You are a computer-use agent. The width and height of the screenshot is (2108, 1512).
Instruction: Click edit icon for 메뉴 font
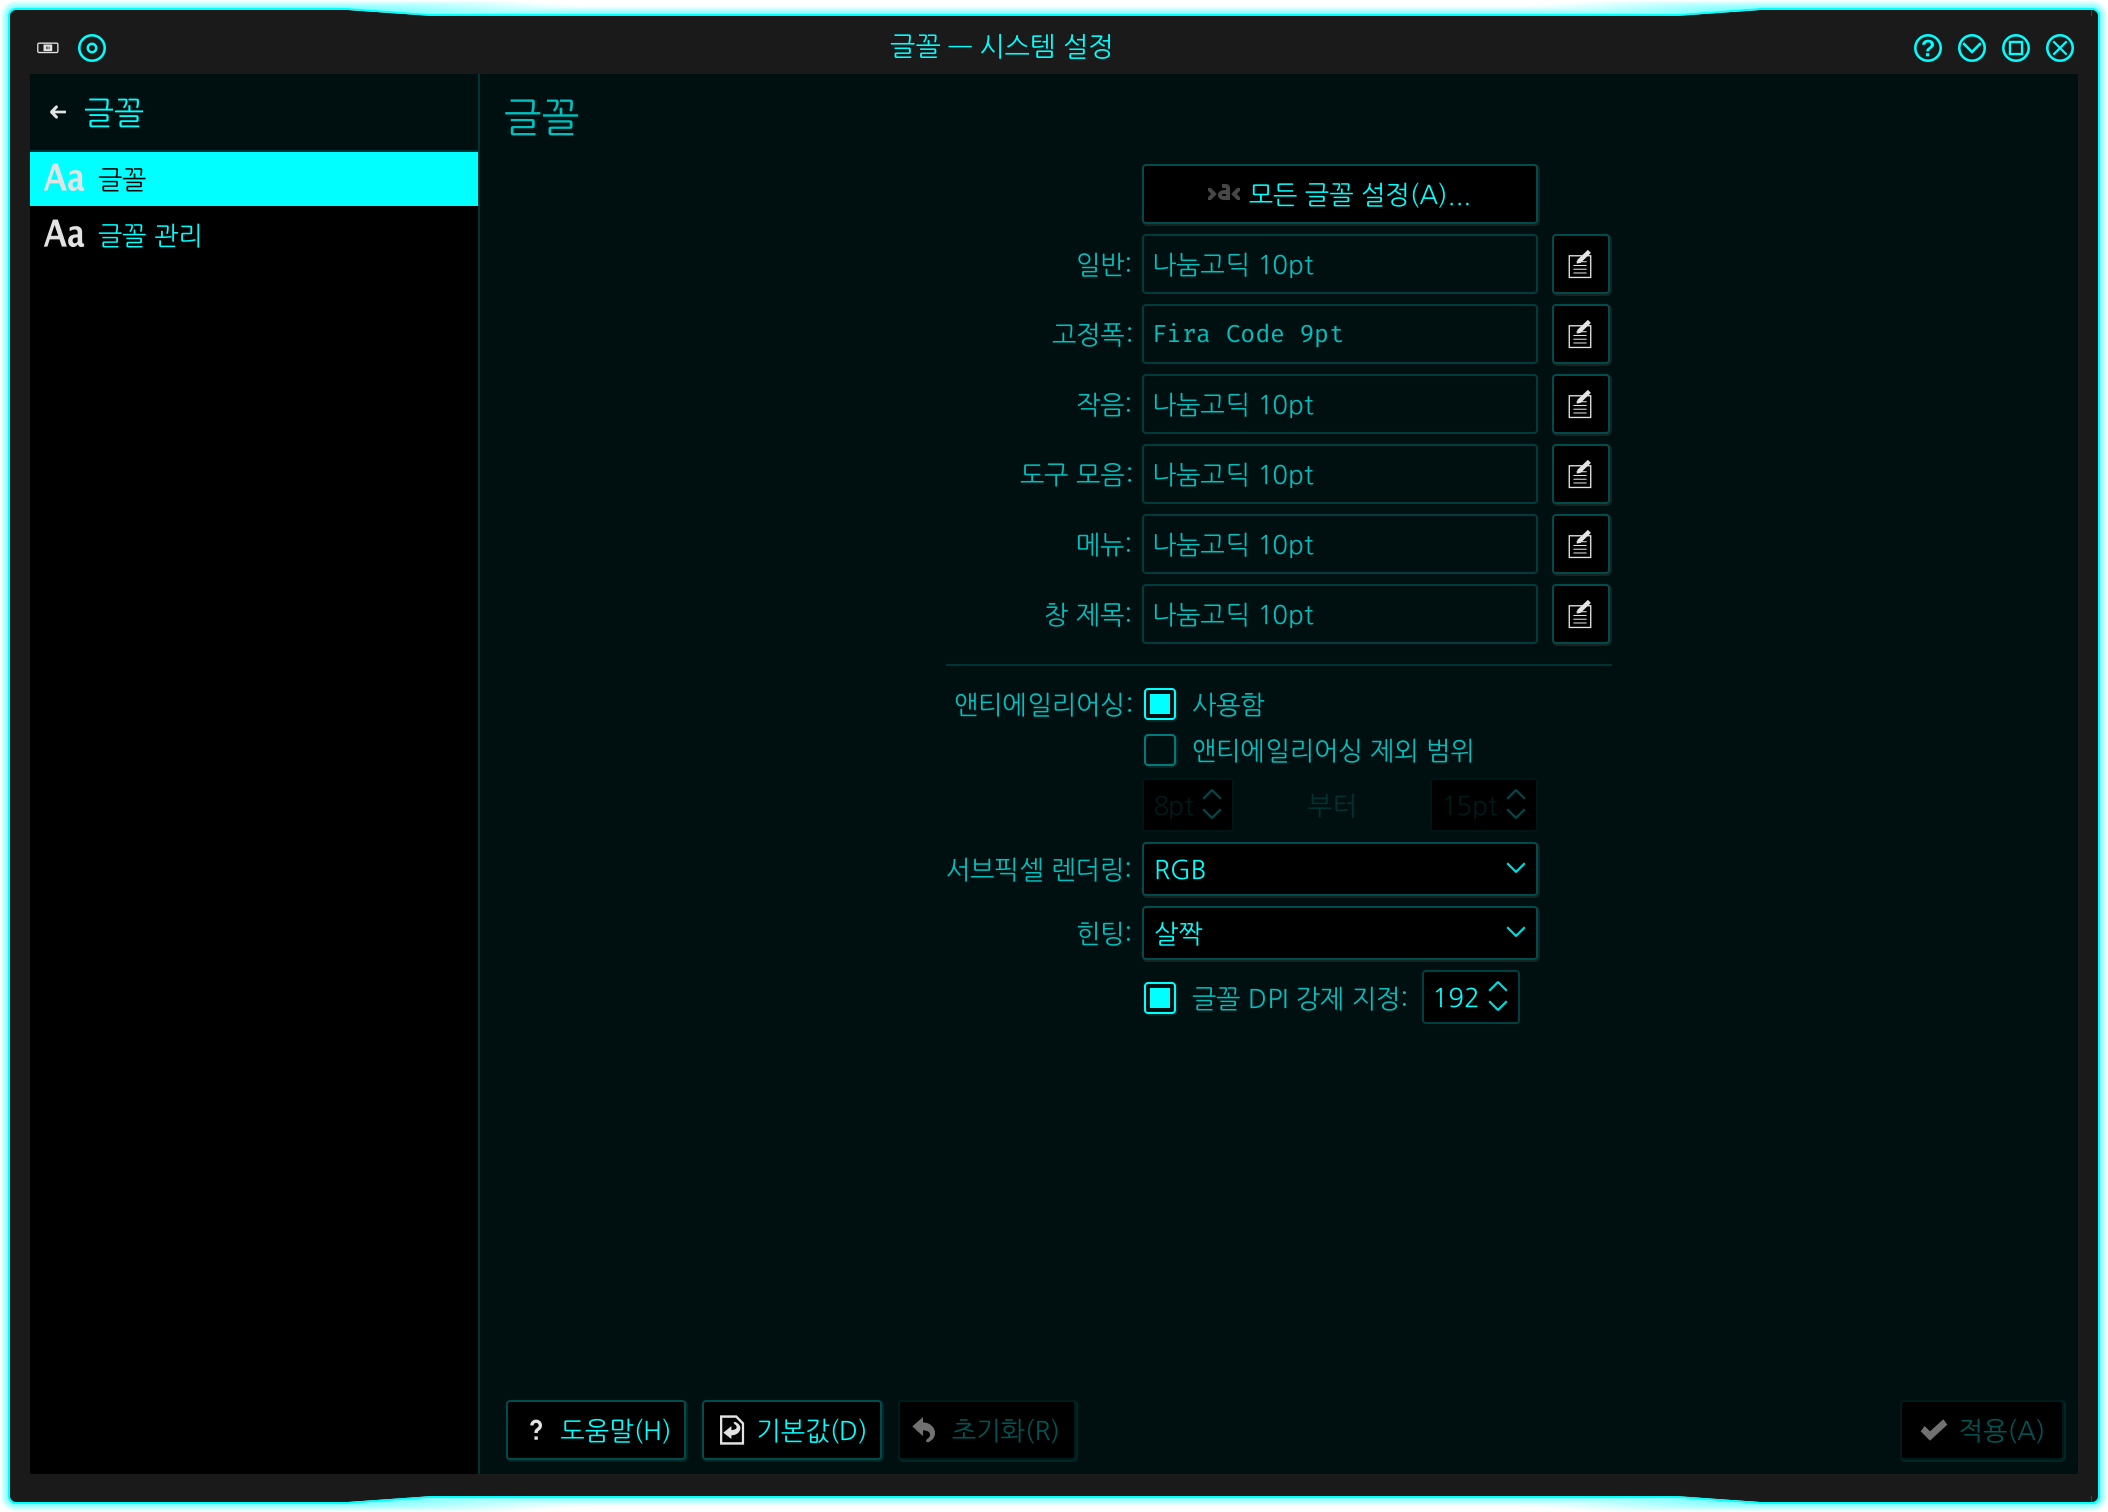(1580, 545)
